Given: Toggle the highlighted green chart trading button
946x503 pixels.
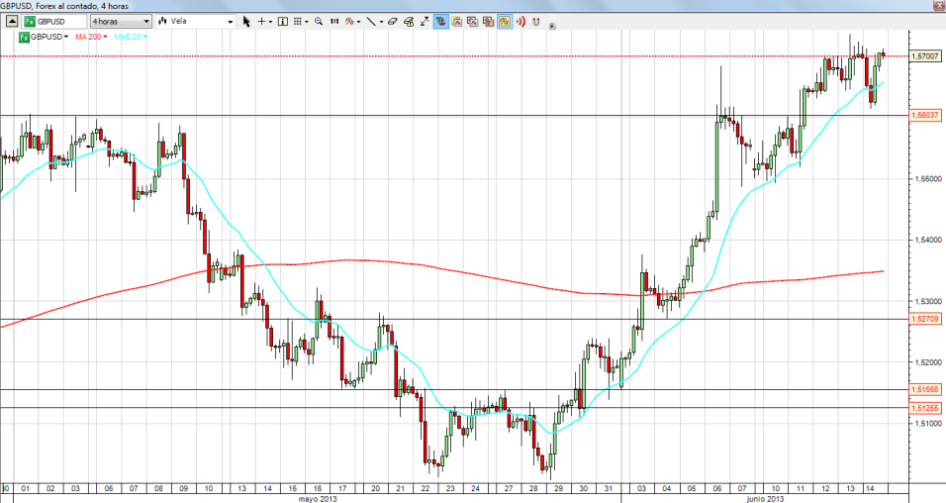Looking at the screenshot, I should pyautogui.click(x=440, y=20).
